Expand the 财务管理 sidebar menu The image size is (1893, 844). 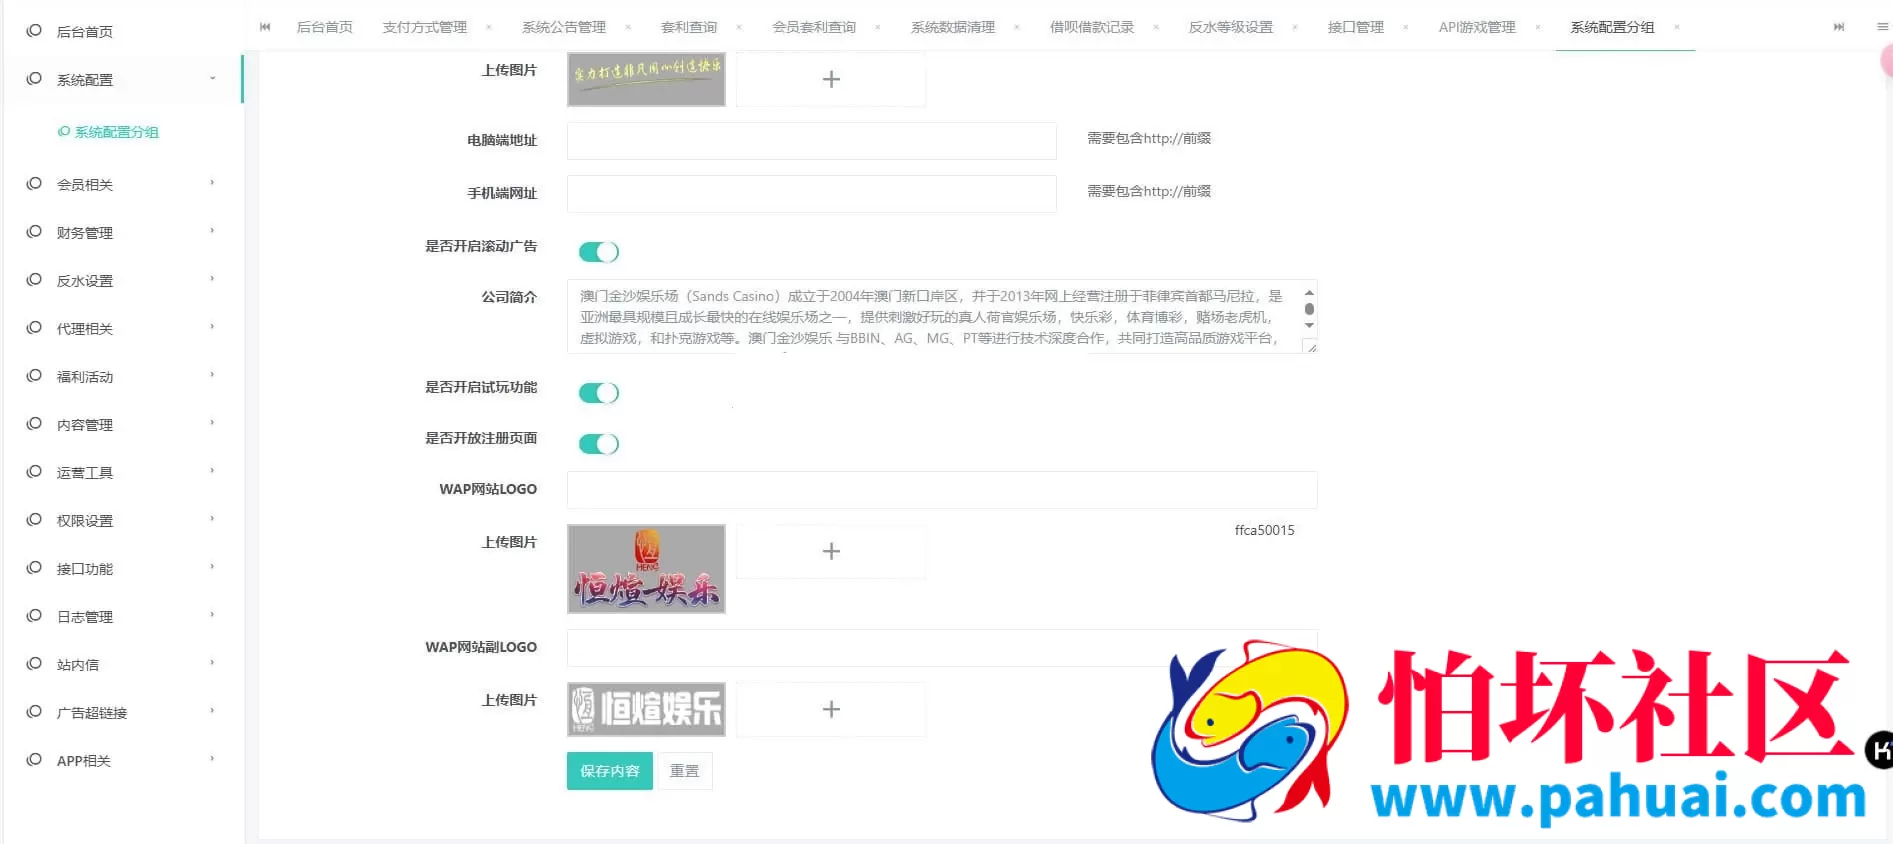pos(212,231)
